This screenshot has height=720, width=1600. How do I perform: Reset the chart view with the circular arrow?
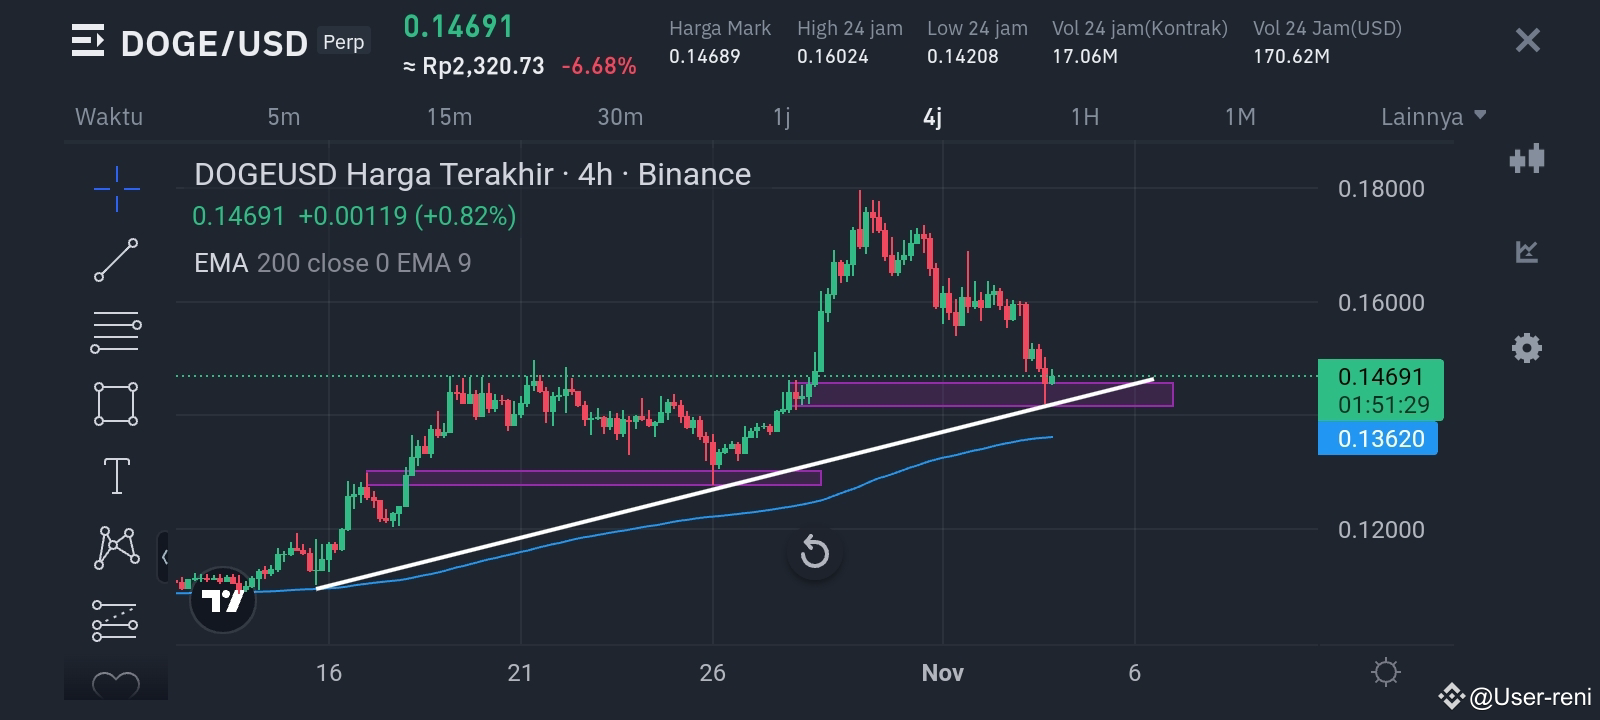(815, 552)
